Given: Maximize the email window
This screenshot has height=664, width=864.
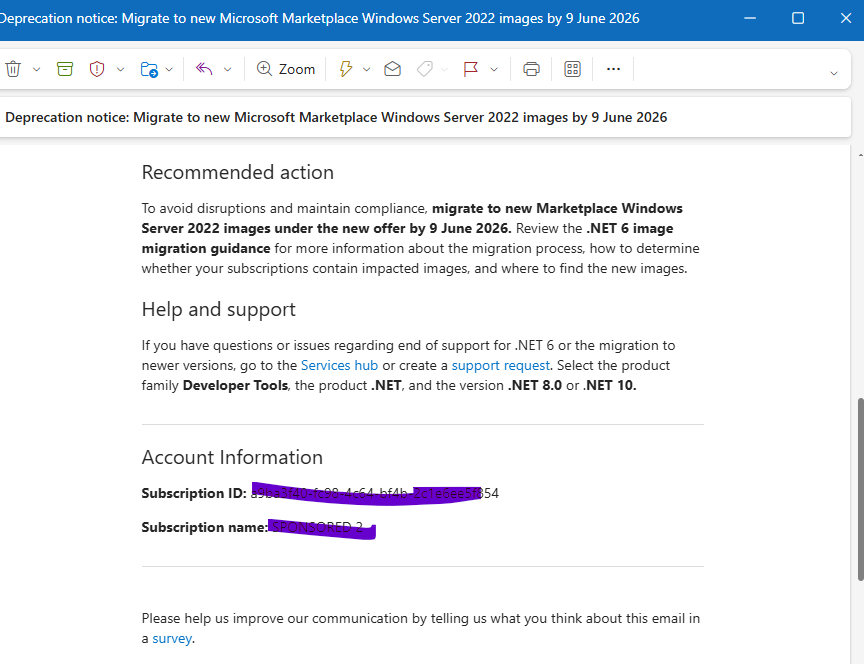Looking at the screenshot, I should pos(798,18).
